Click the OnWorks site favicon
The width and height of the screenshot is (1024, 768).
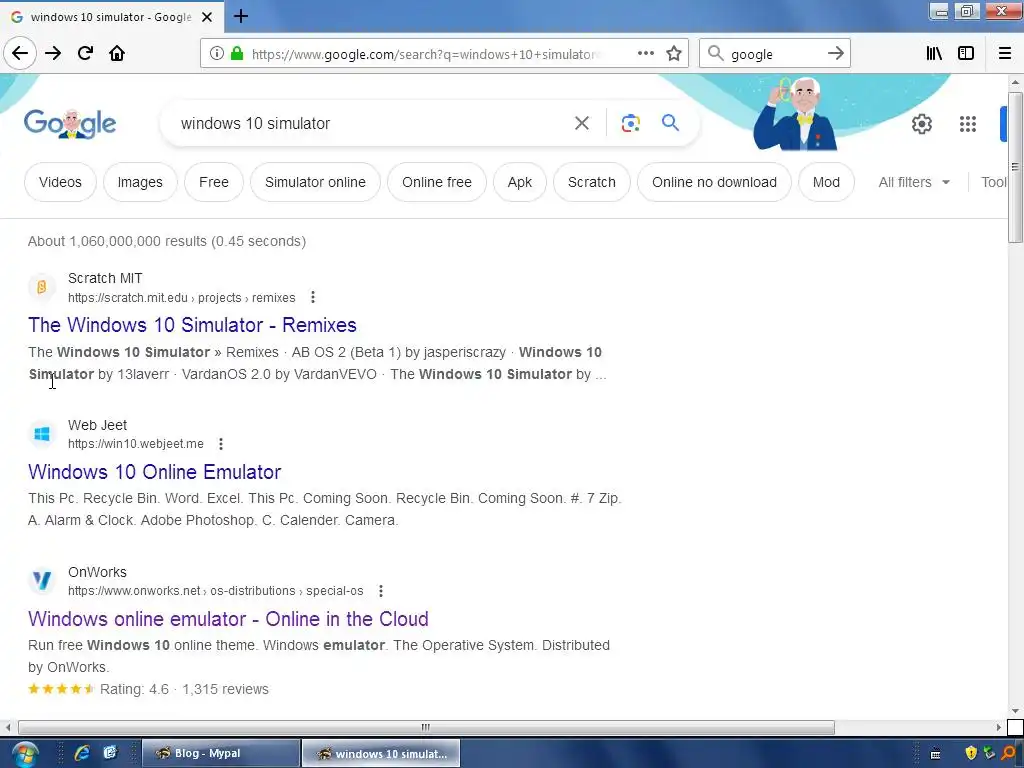[42, 581]
